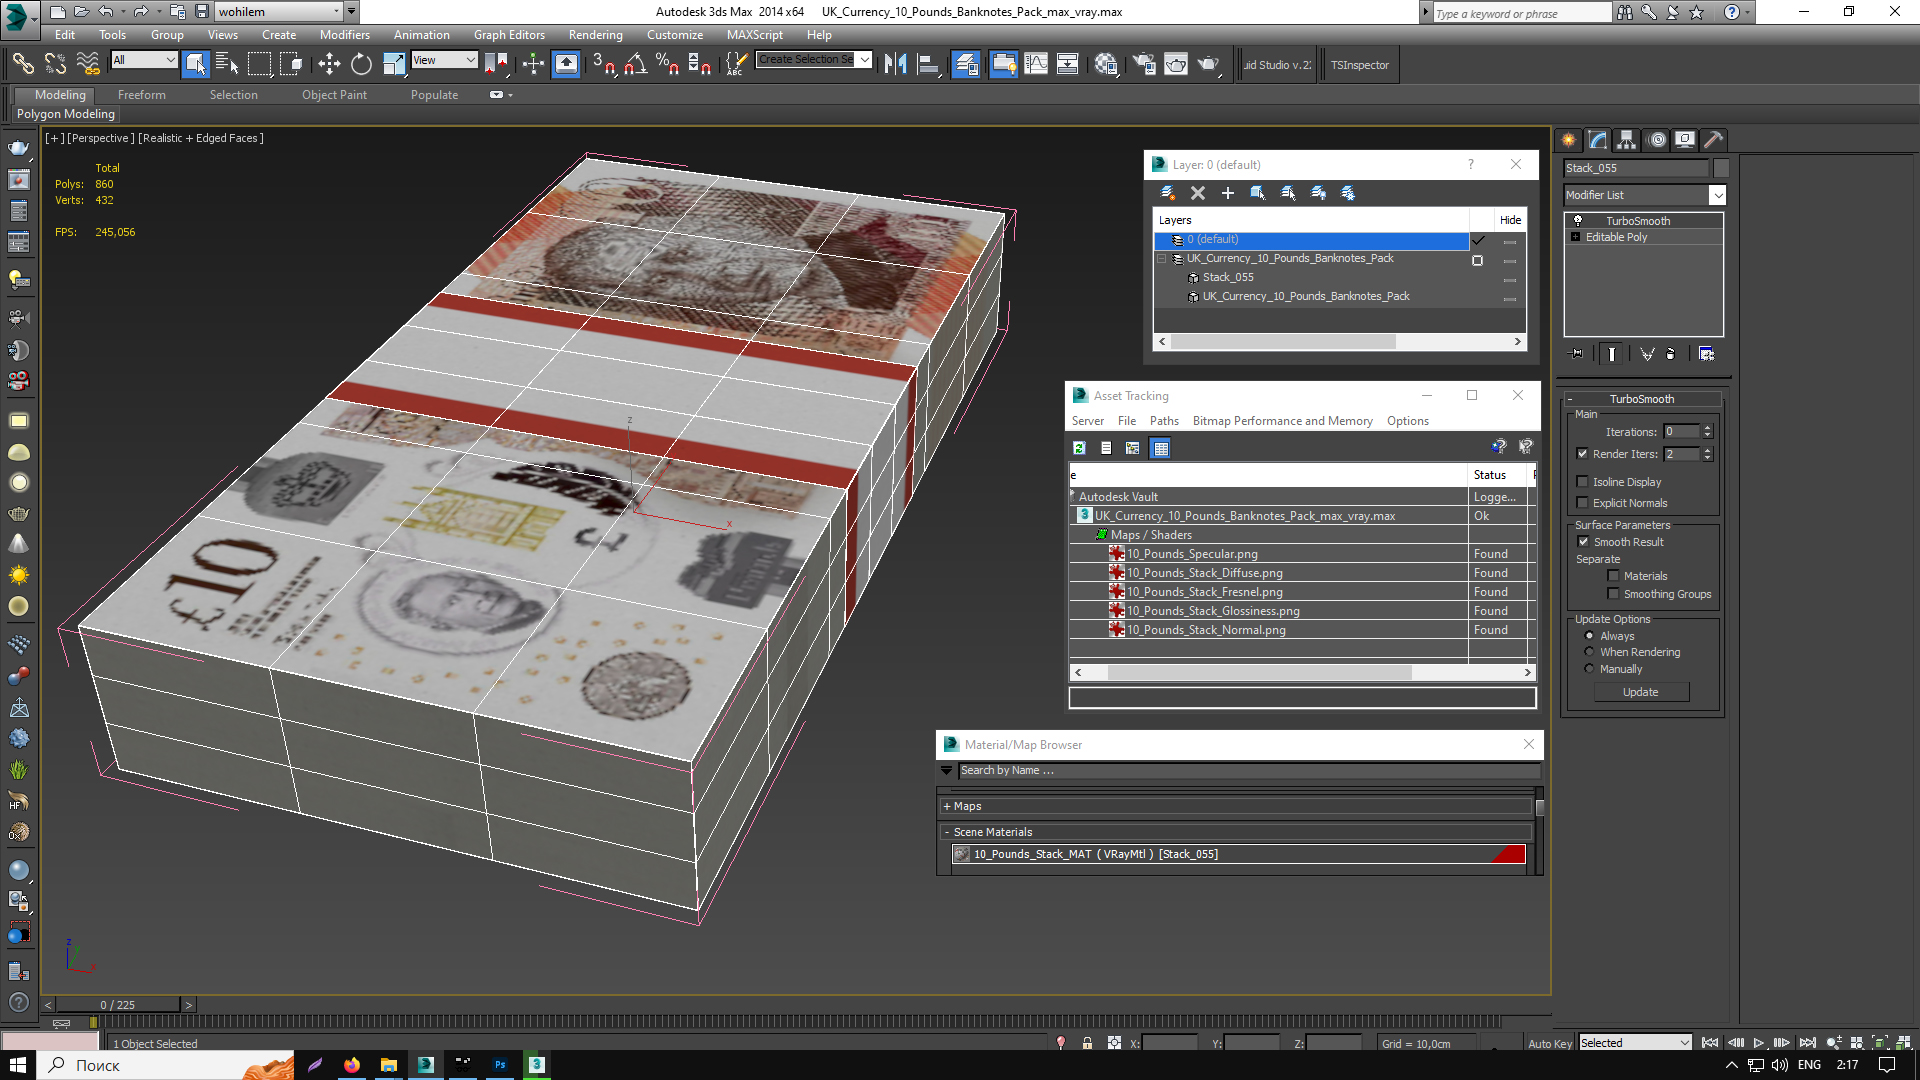Collapse Scene Materials group
This screenshot has width=1920, height=1080.
pos(947,832)
